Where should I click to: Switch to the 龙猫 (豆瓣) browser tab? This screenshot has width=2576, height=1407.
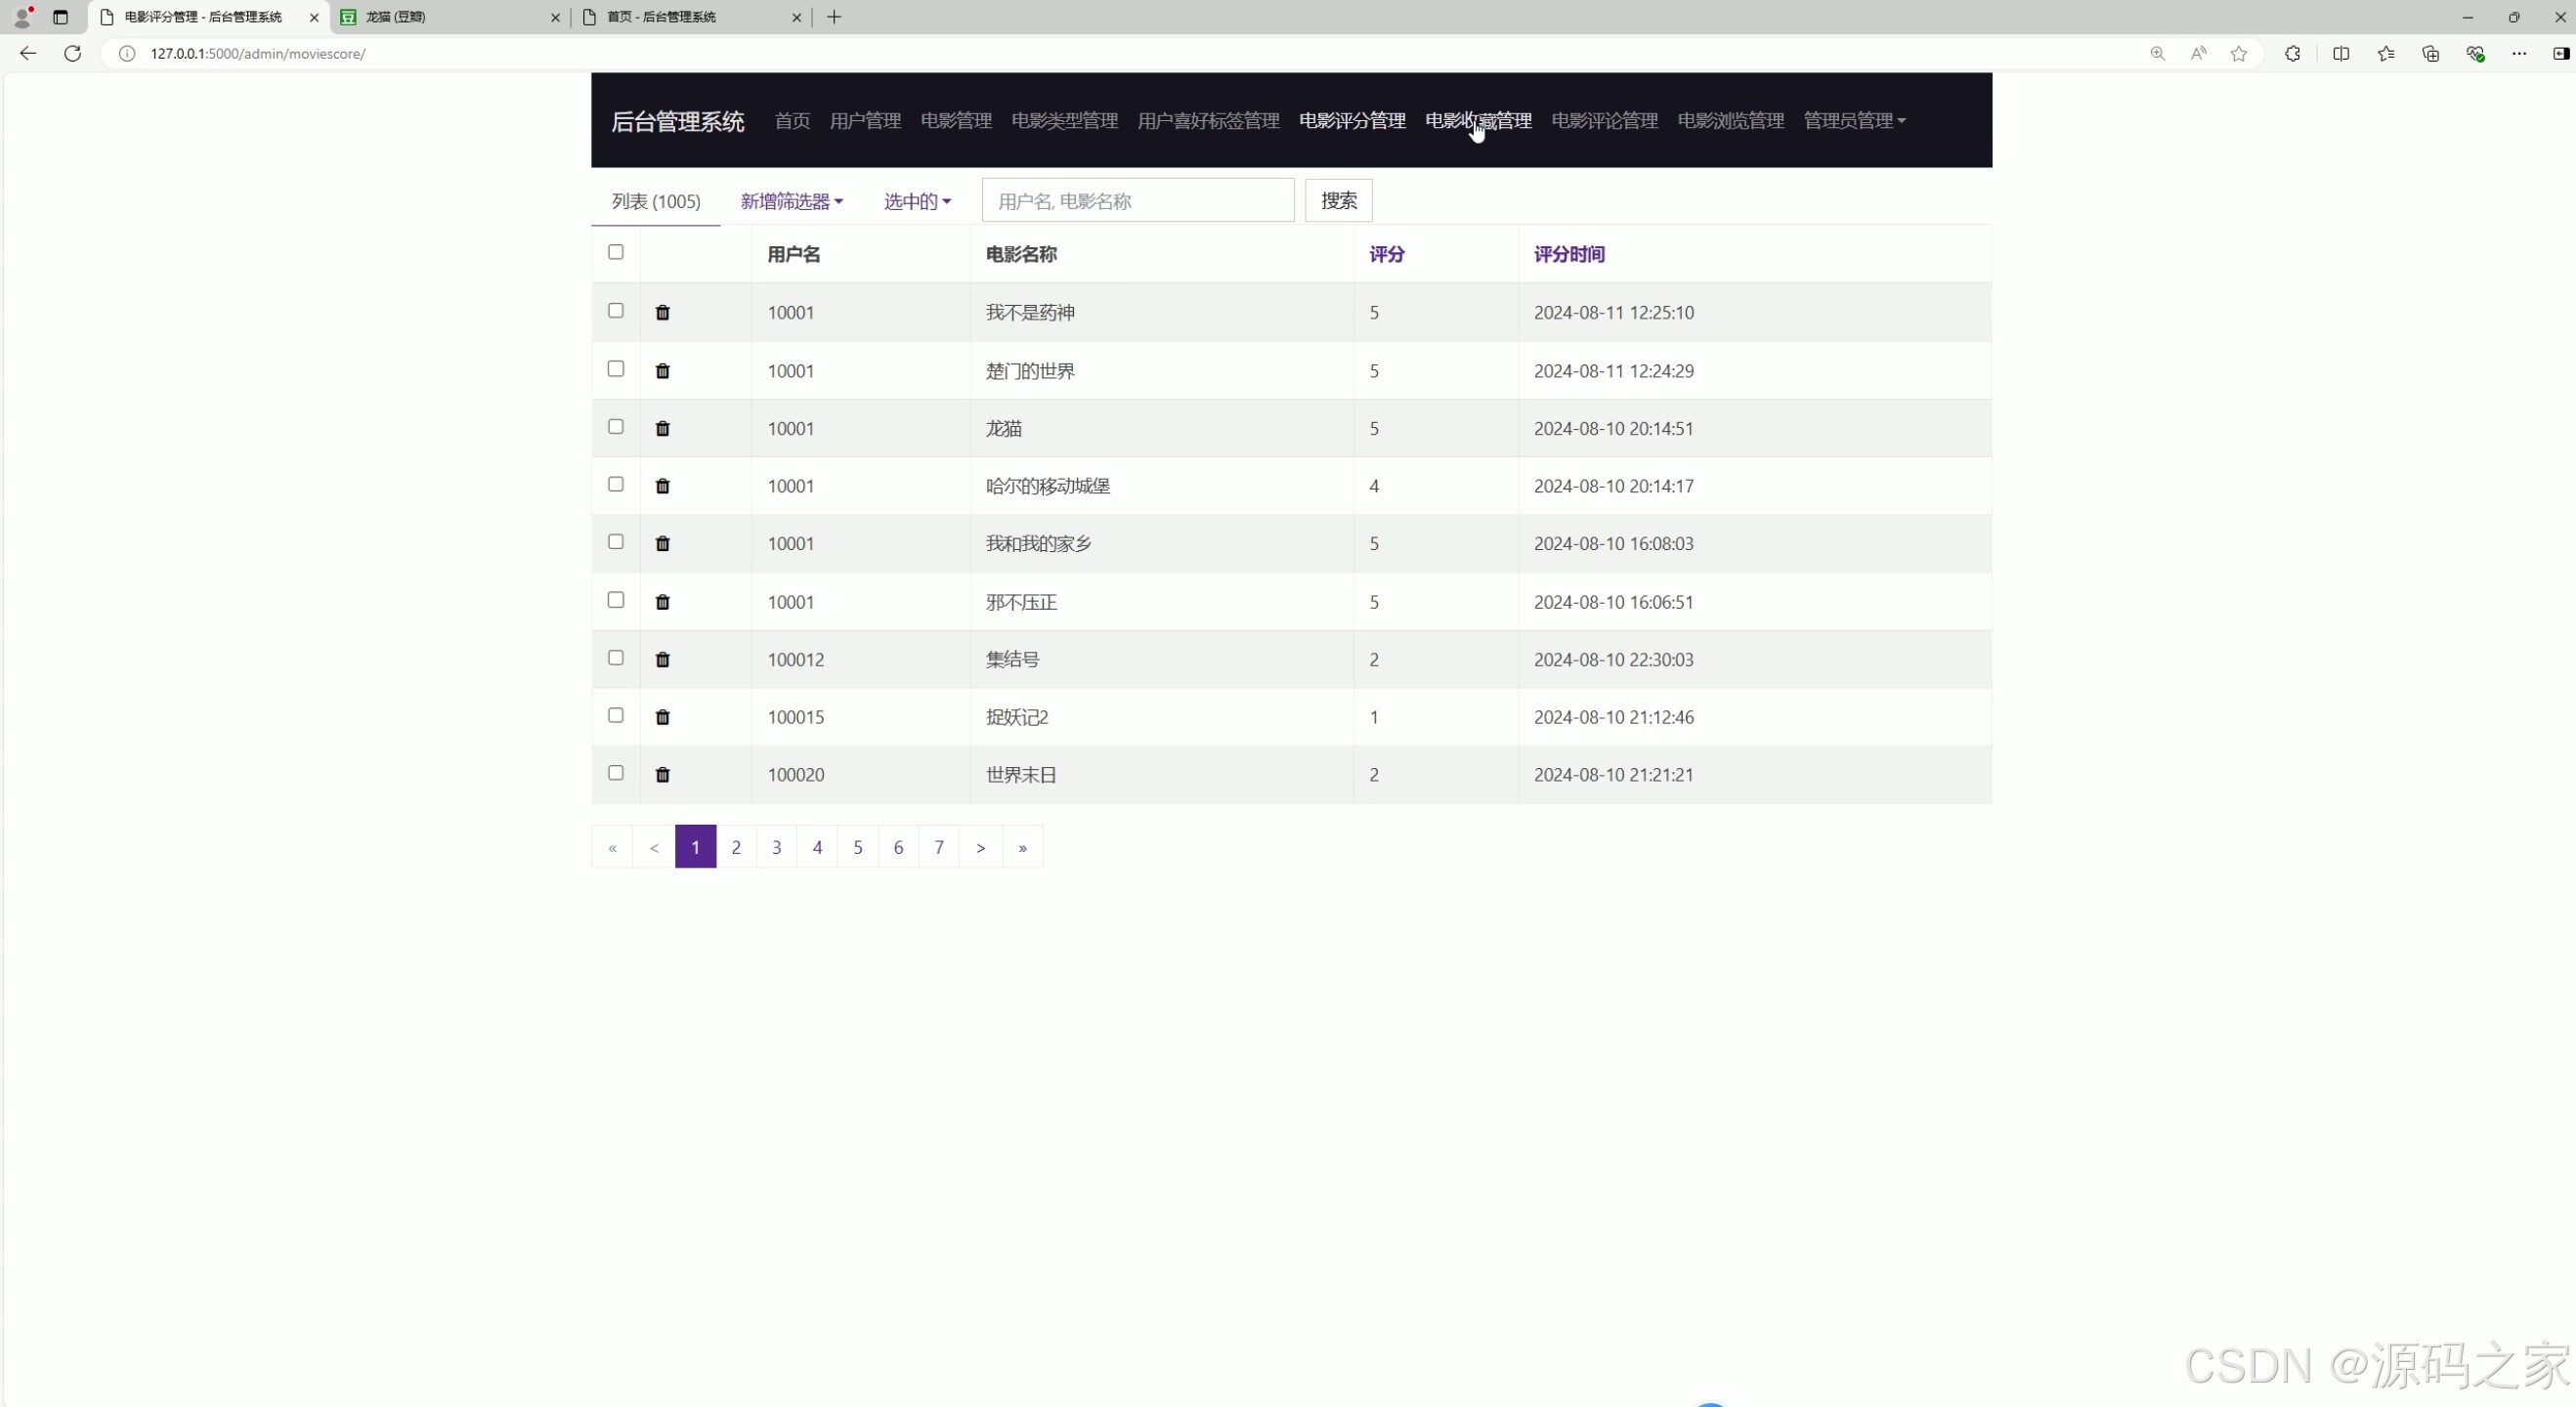click(x=445, y=17)
